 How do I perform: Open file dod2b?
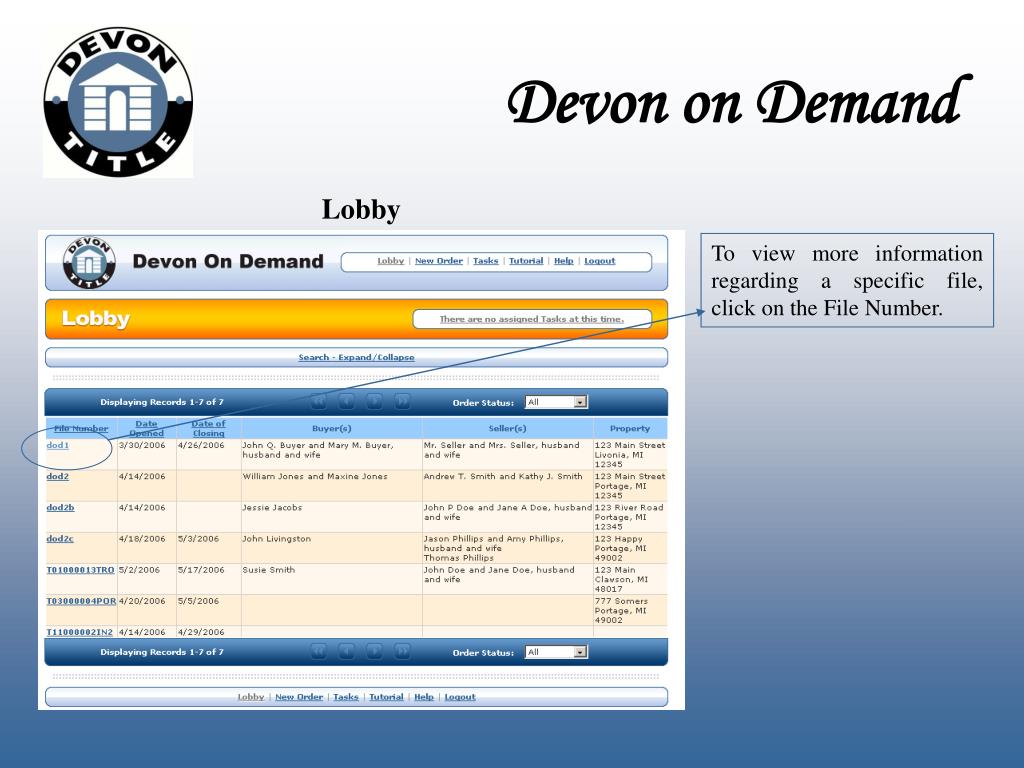click(x=60, y=507)
